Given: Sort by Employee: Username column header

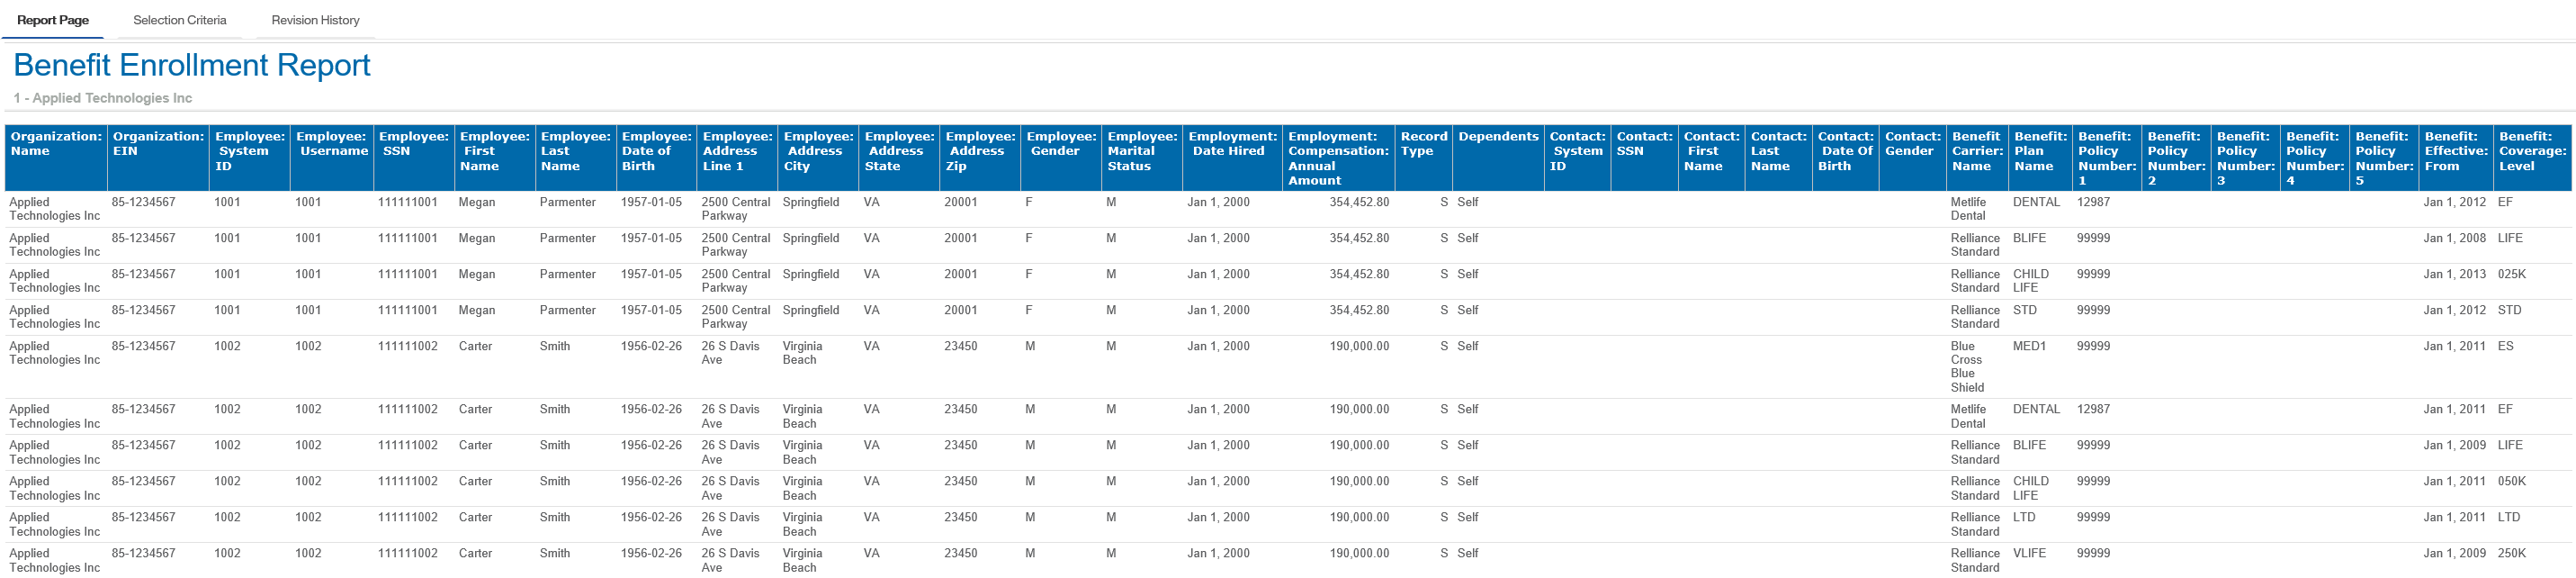Looking at the screenshot, I should (332, 144).
